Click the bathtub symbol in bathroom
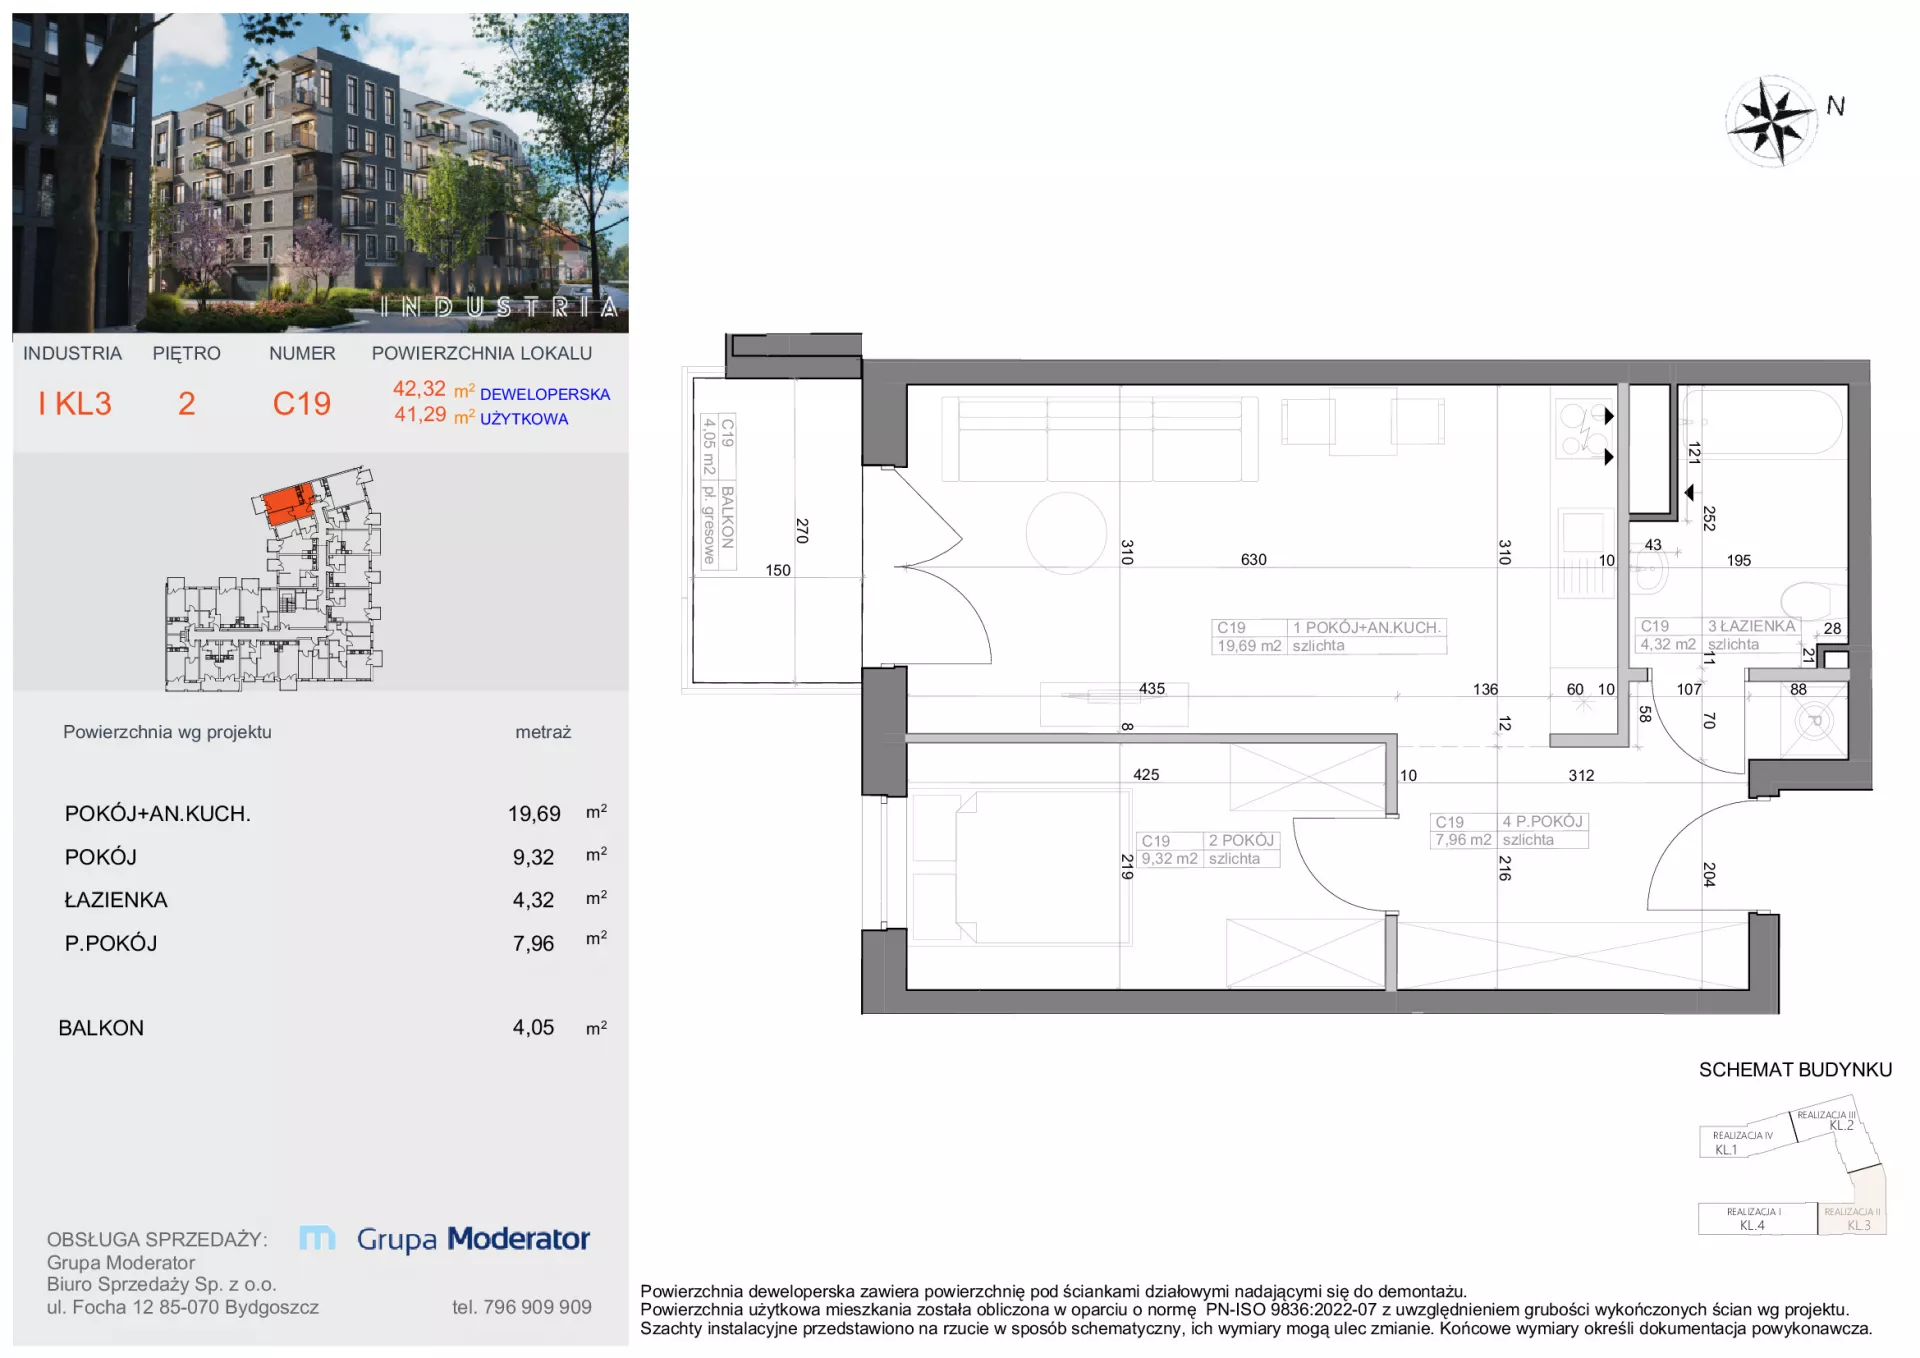The width and height of the screenshot is (1920, 1358). 1761,421
